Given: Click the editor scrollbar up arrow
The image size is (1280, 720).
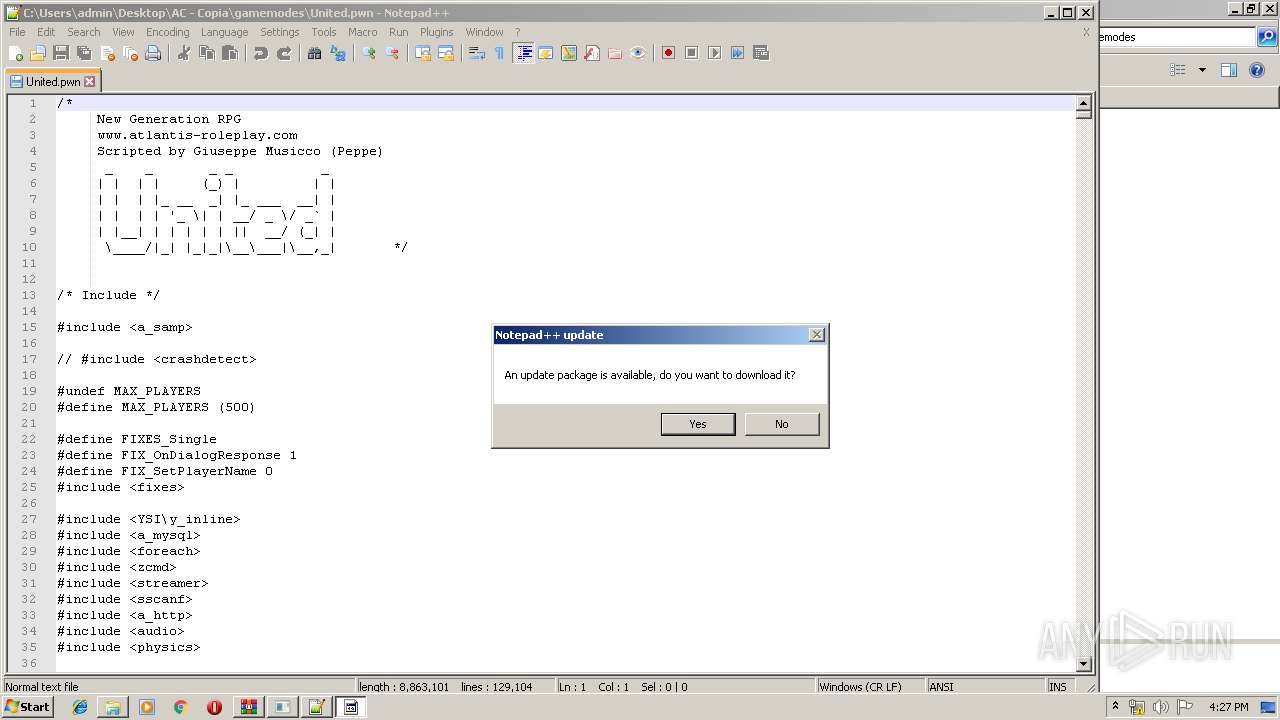Looking at the screenshot, I should point(1083,103).
